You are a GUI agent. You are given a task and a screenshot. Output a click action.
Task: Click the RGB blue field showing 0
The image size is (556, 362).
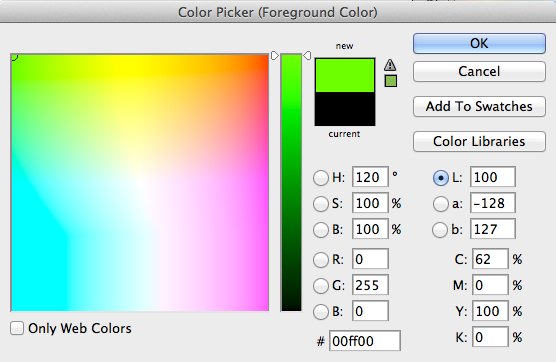point(370,311)
